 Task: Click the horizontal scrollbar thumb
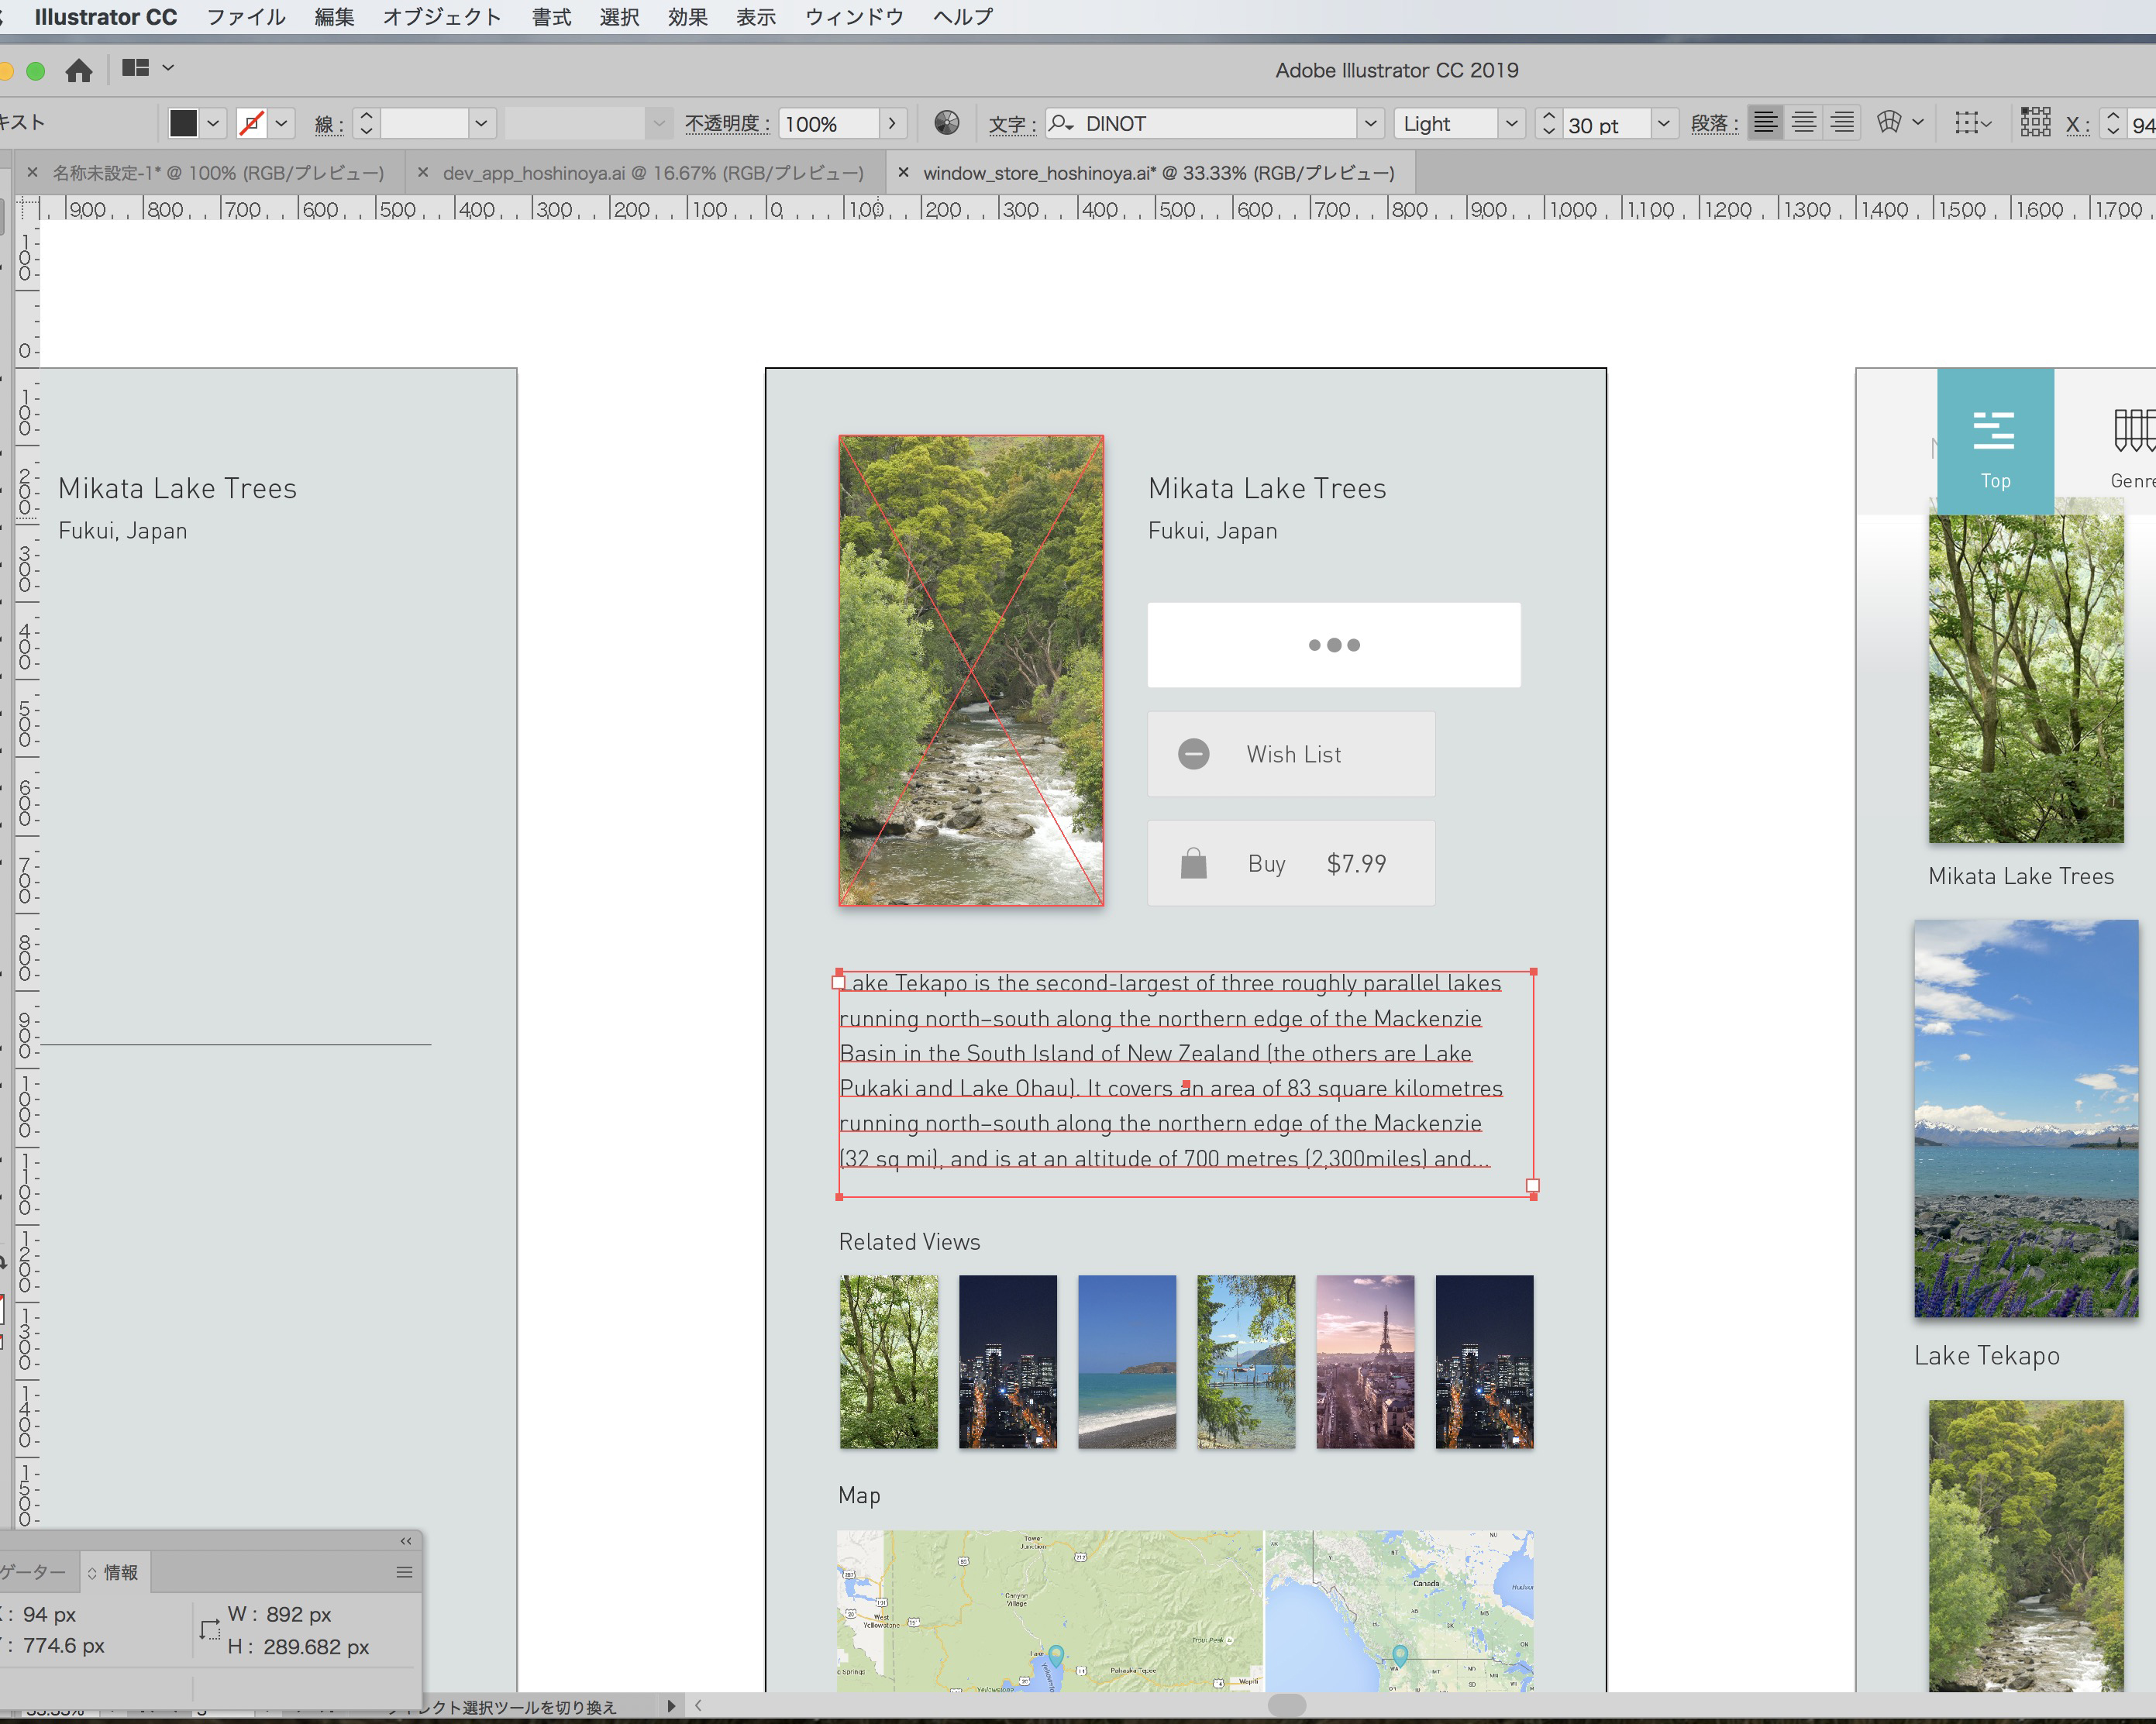tap(1286, 1706)
